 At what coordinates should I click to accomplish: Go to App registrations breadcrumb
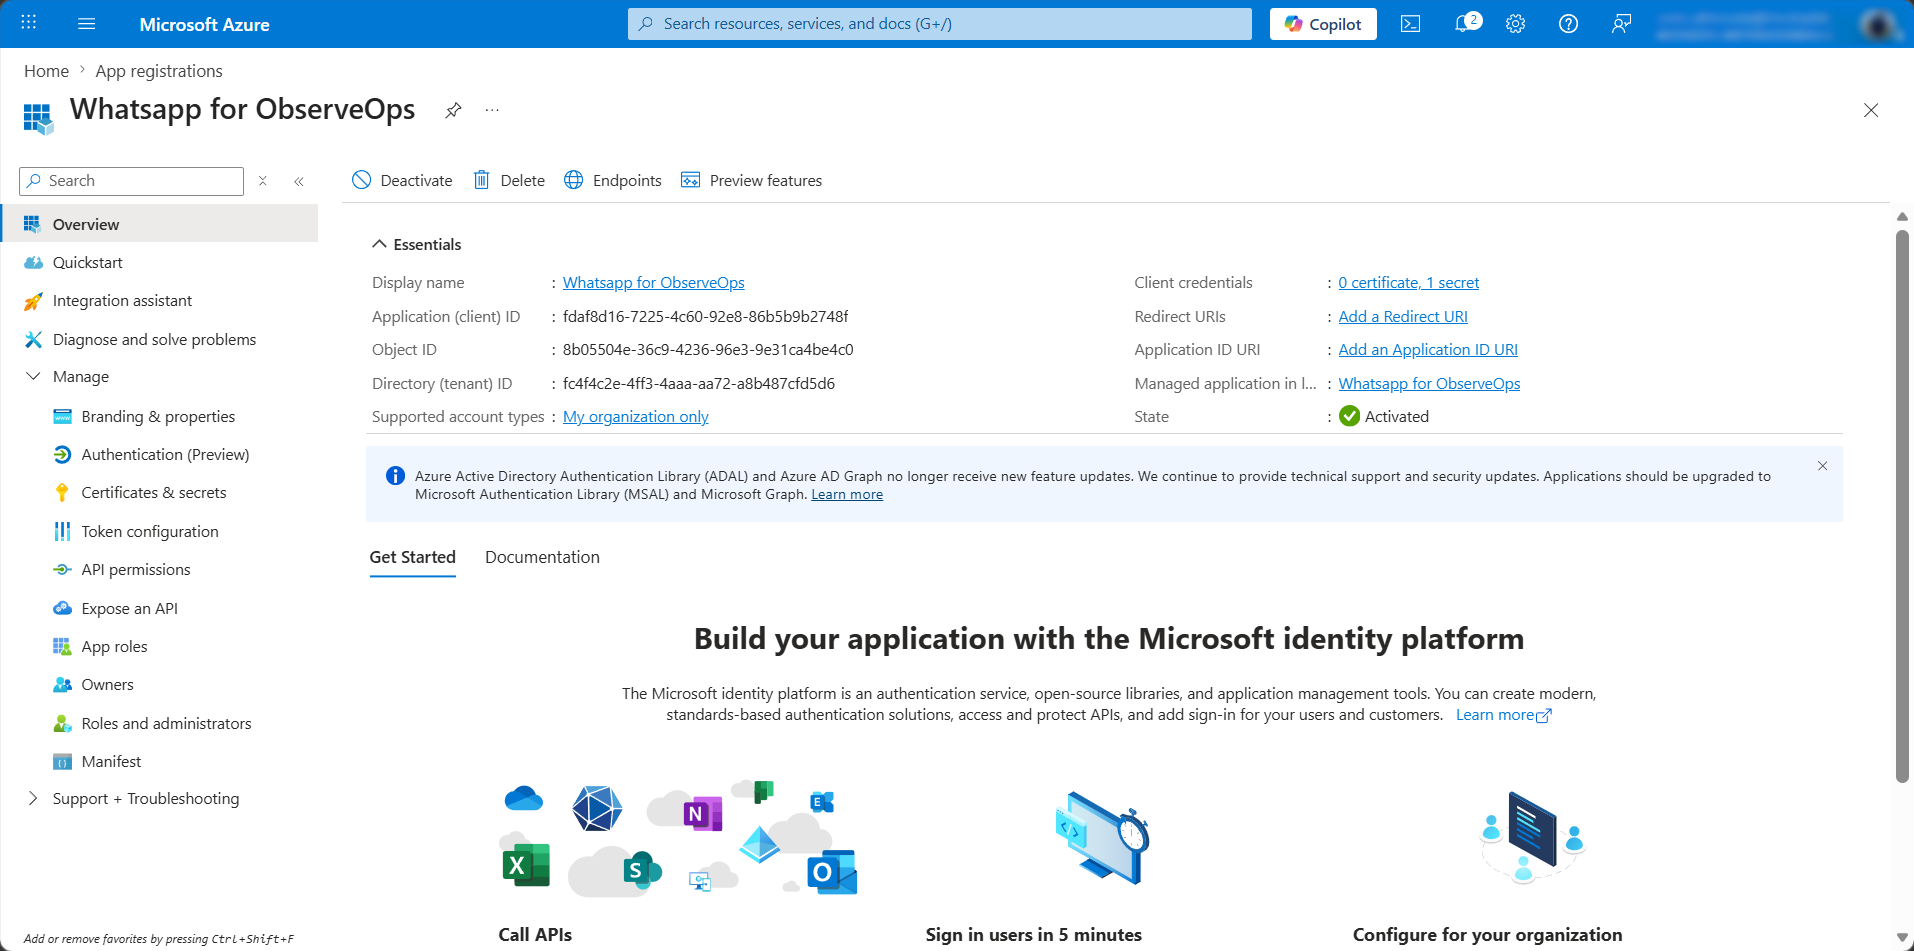[x=159, y=71]
